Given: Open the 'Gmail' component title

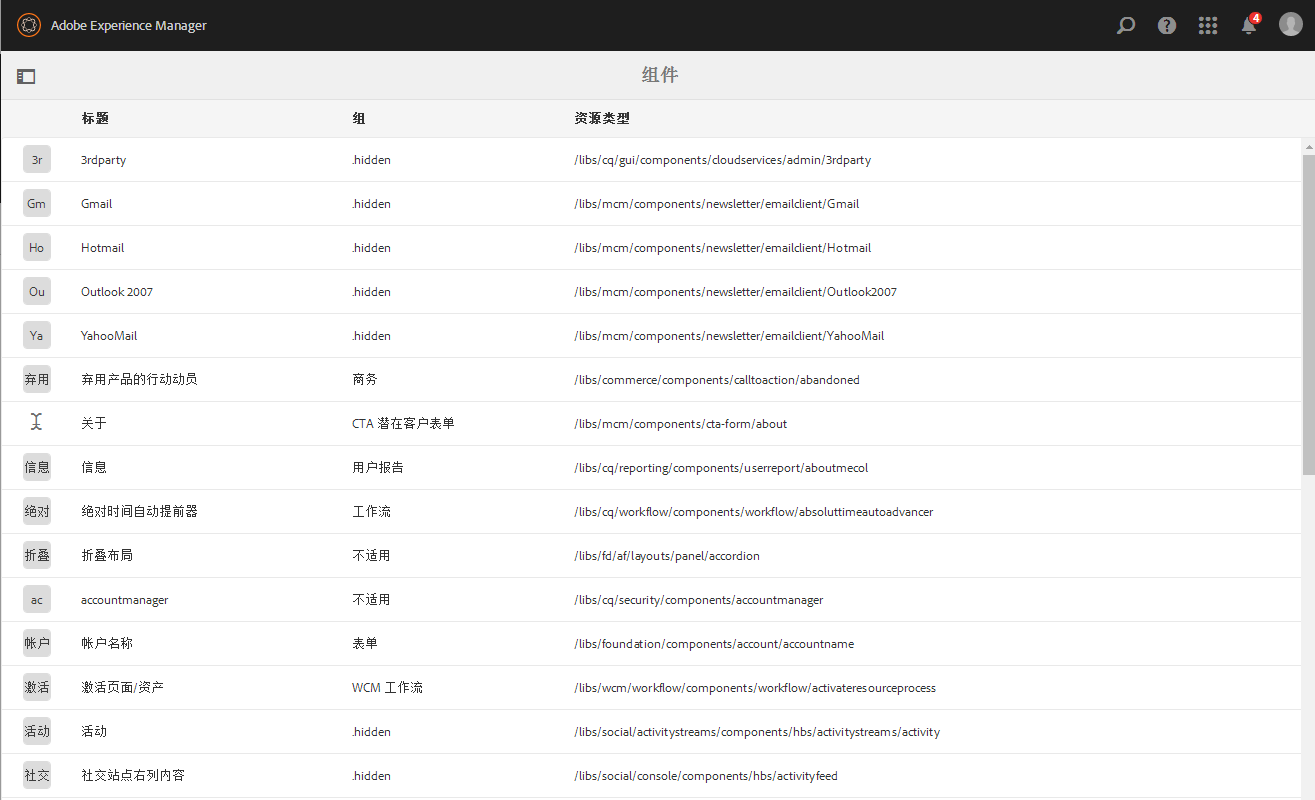Looking at the screenshot, I should coord(97,204).
